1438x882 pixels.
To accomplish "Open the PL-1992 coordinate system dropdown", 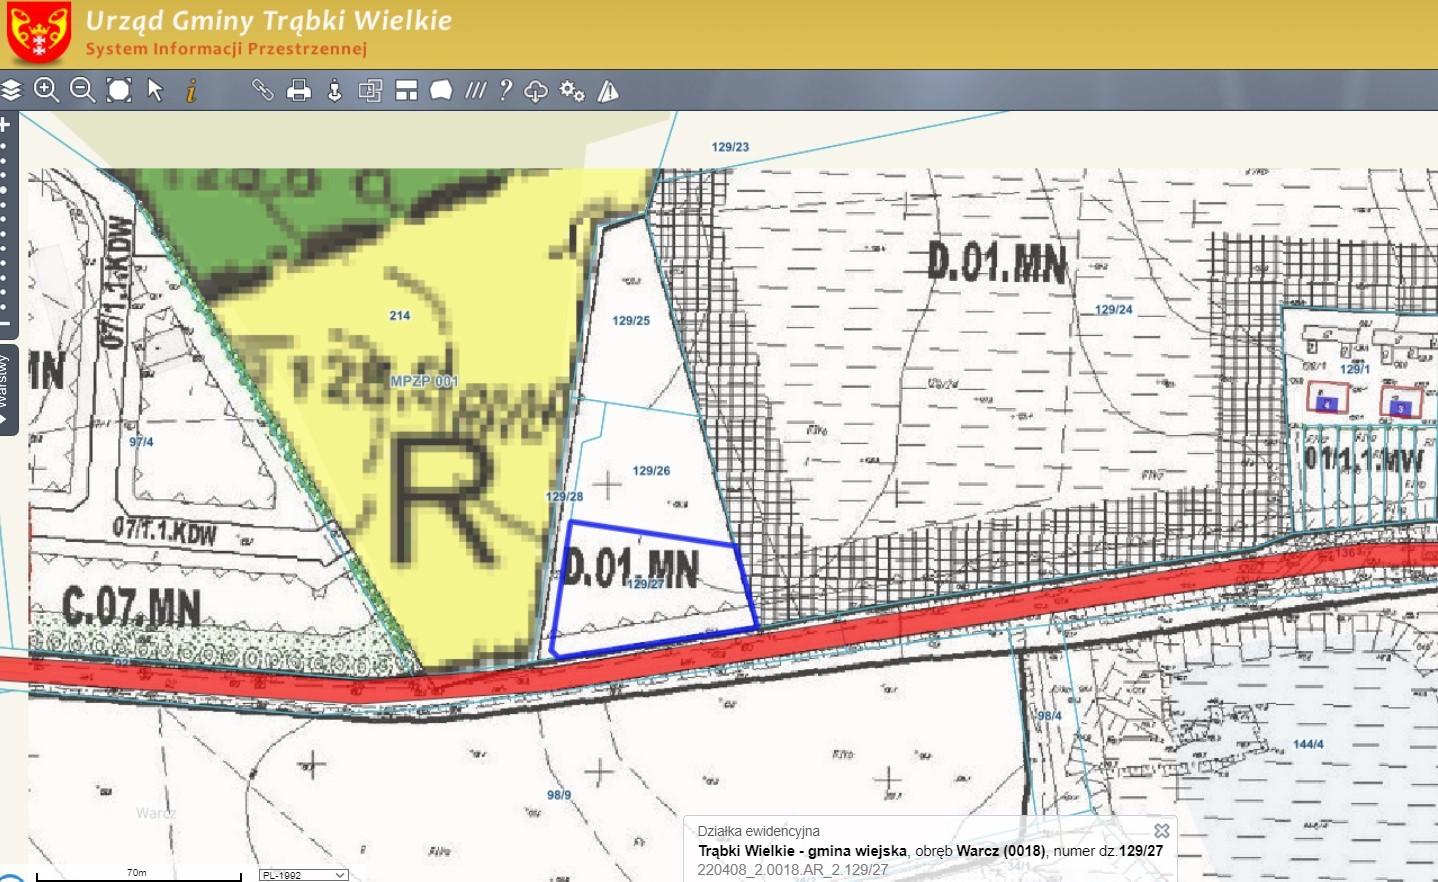I will point(303,875).
